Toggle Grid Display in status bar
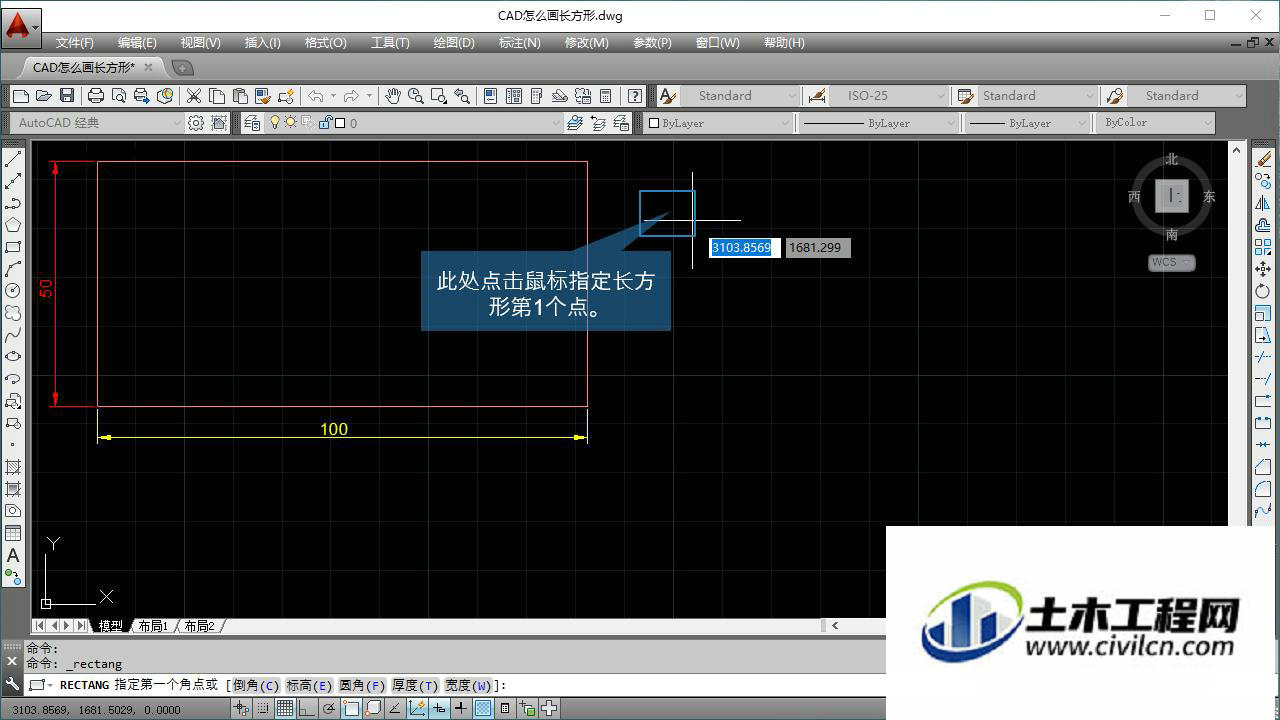This screenshot has width=1280, height=720. (285, 709)
